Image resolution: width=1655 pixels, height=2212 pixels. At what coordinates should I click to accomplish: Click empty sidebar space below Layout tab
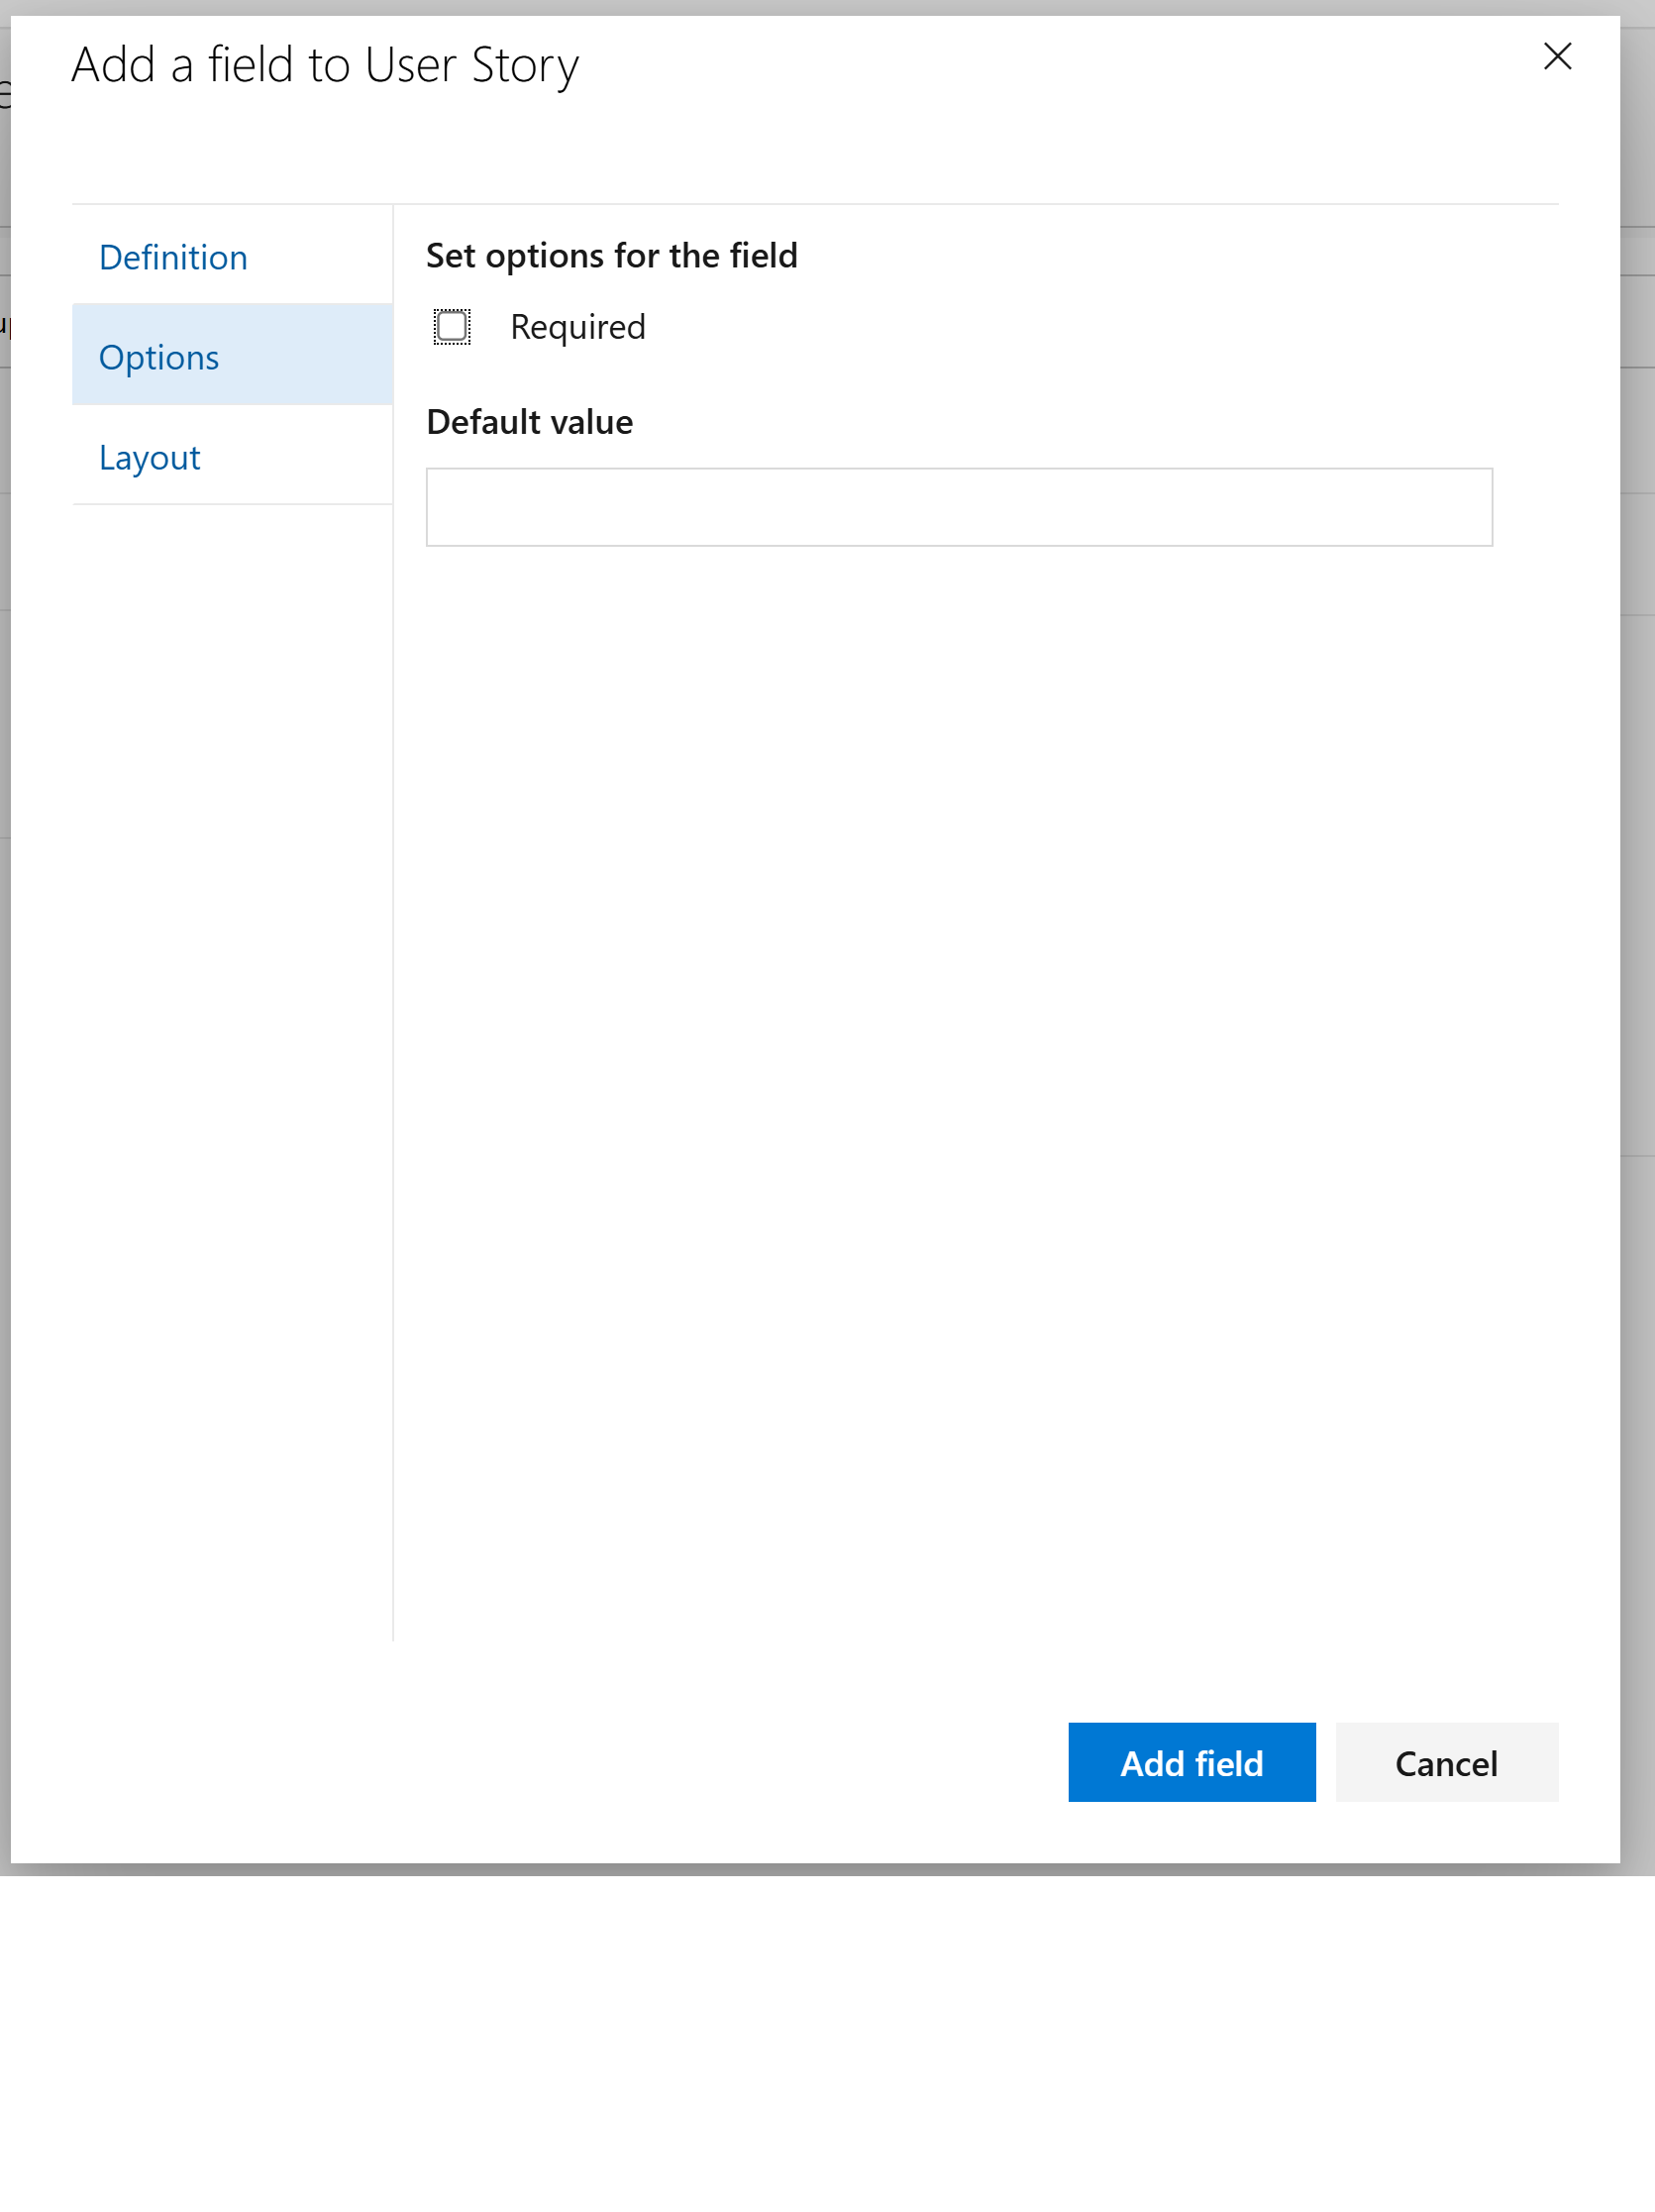(x=230, y=1000)
